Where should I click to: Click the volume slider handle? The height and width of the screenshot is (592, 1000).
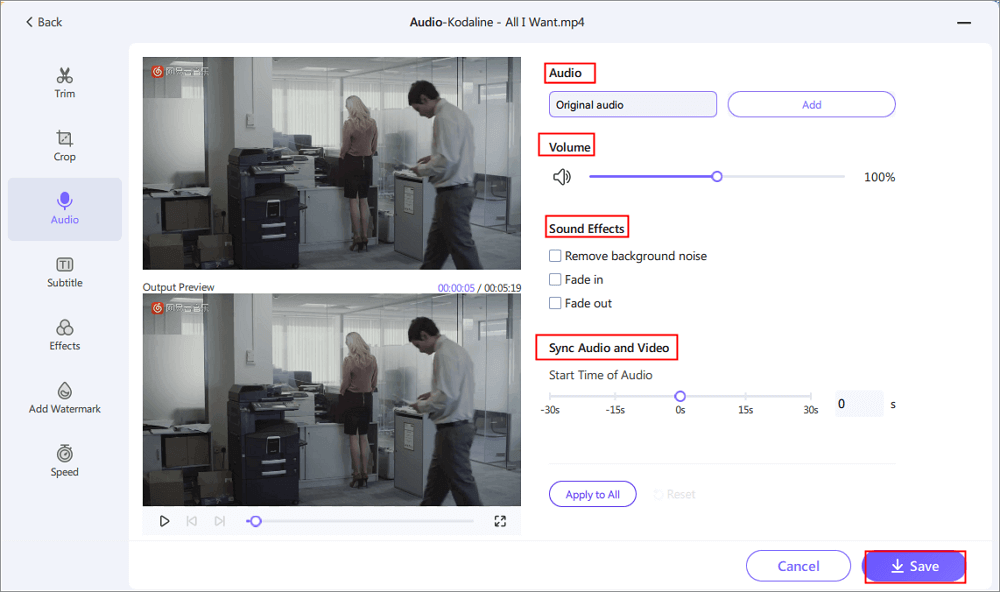click(x=717, y=177)
